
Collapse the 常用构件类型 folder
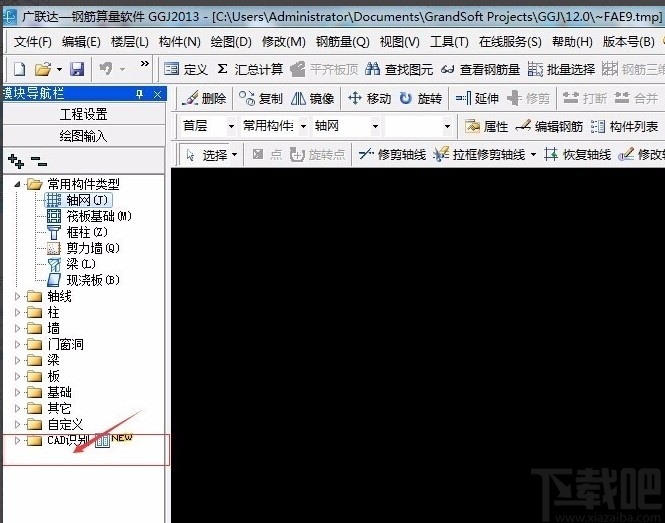17,184
